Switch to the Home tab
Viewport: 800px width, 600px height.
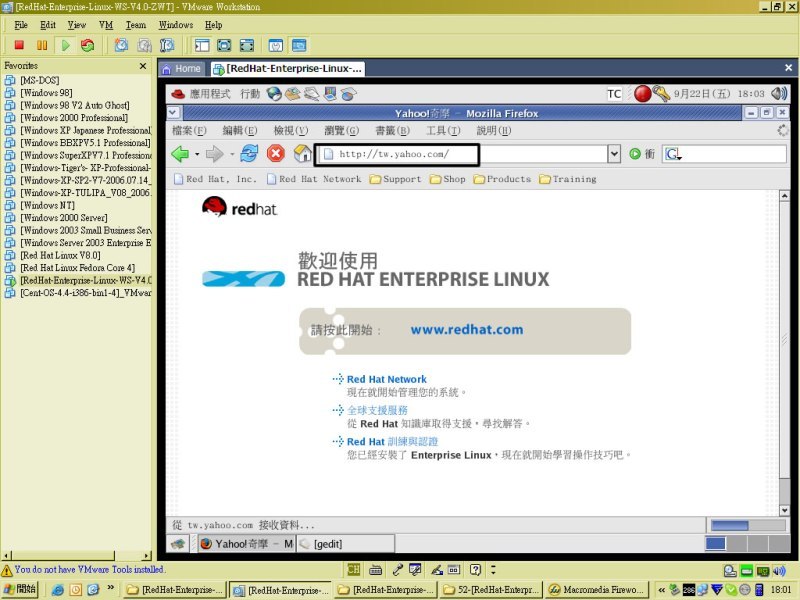coord(182,69)
